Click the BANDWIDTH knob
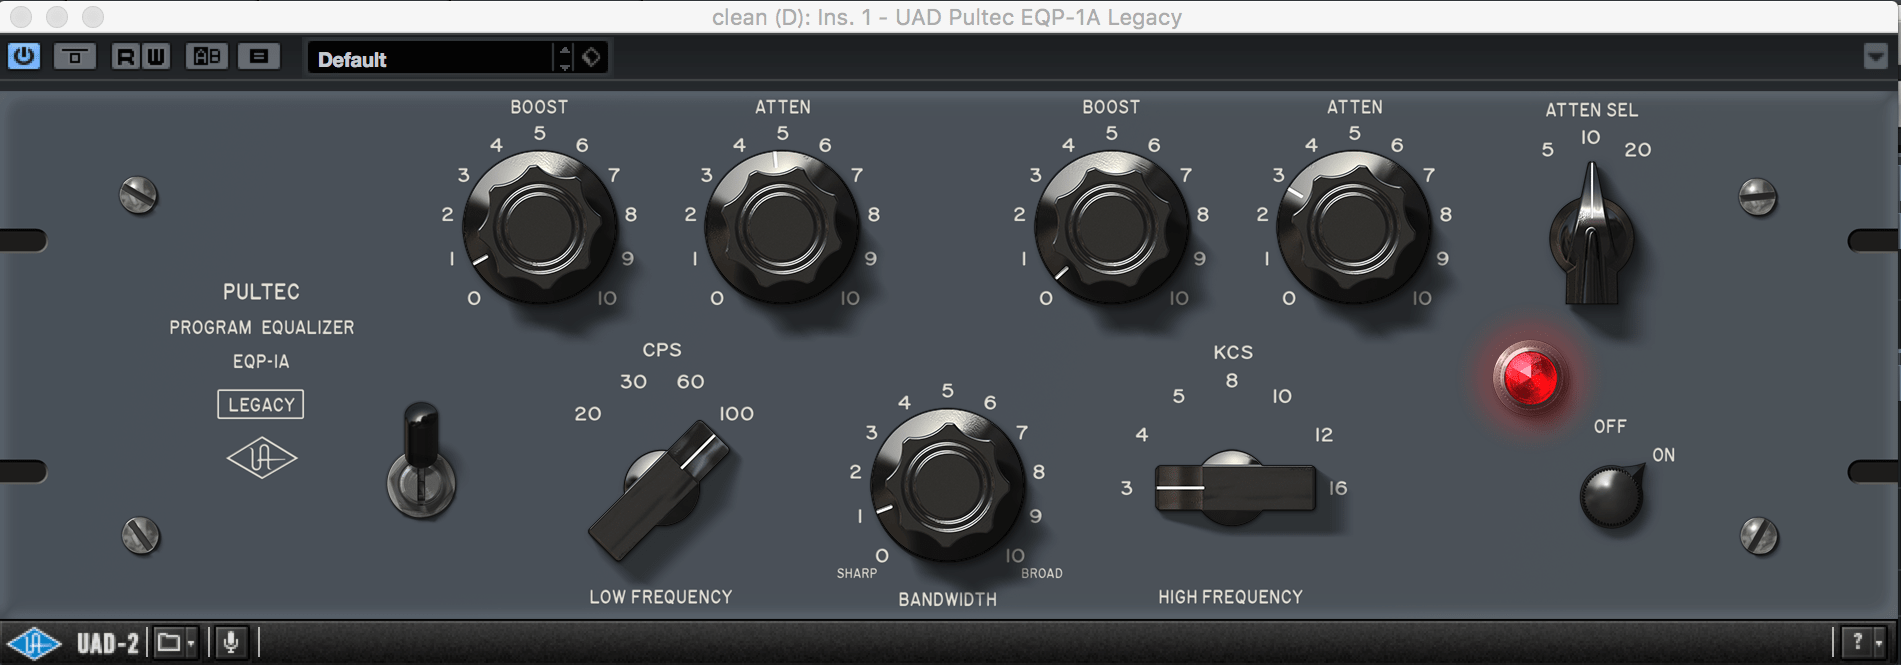Image resolution: width=1901 pixels, height=665 pixels. pyautogui.click(x=947, y=485)
